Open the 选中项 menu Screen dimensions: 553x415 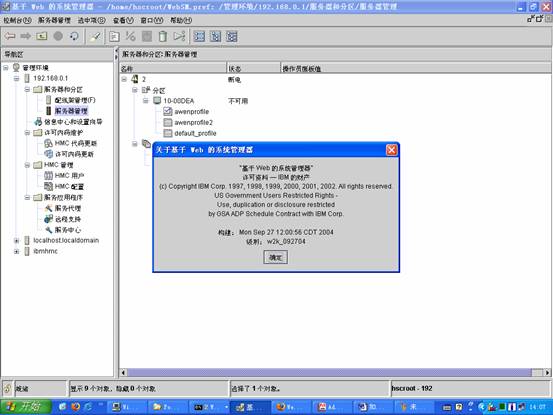pos(91,20)
